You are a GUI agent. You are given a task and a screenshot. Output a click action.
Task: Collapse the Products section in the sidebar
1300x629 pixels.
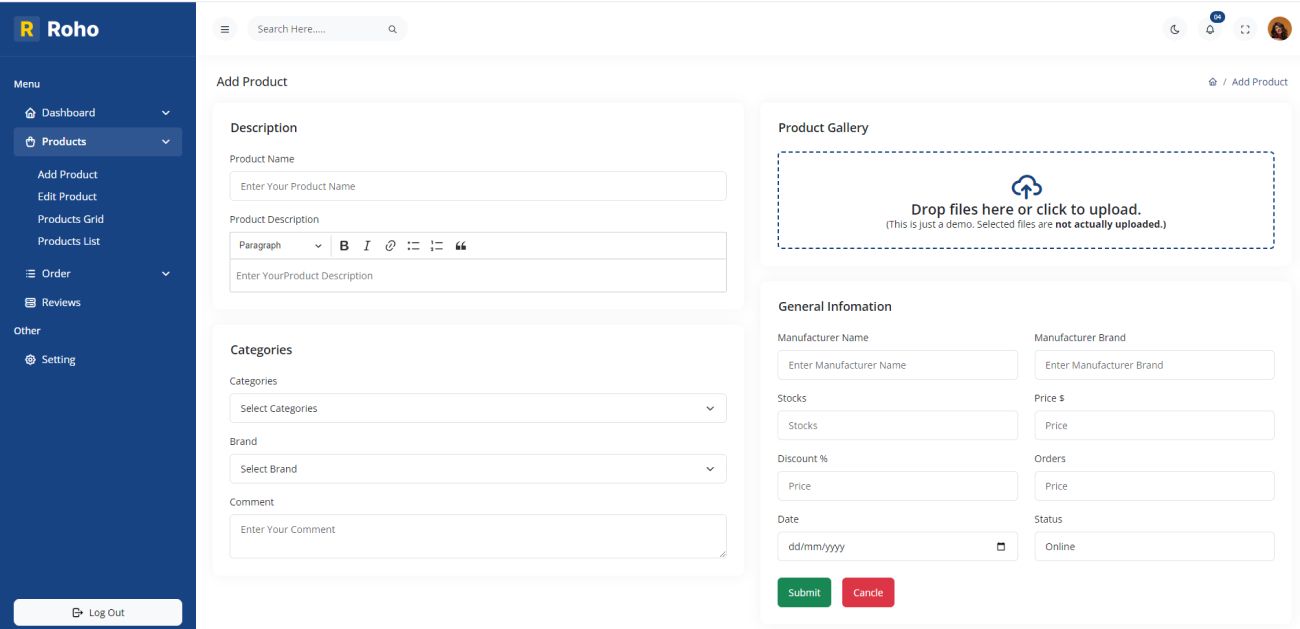97,141
